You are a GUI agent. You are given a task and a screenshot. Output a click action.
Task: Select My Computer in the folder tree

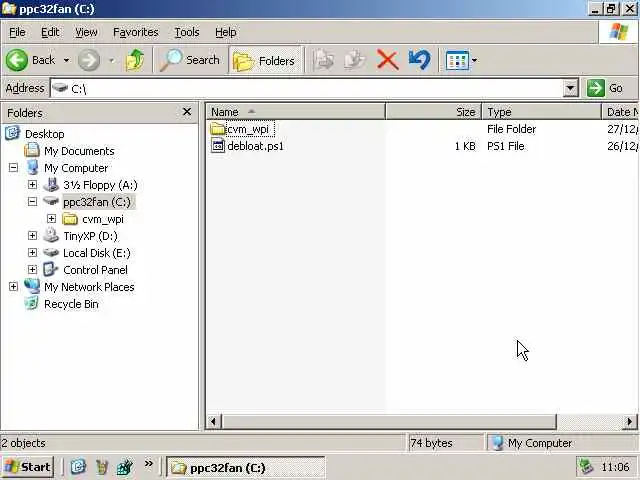[76, 168]
